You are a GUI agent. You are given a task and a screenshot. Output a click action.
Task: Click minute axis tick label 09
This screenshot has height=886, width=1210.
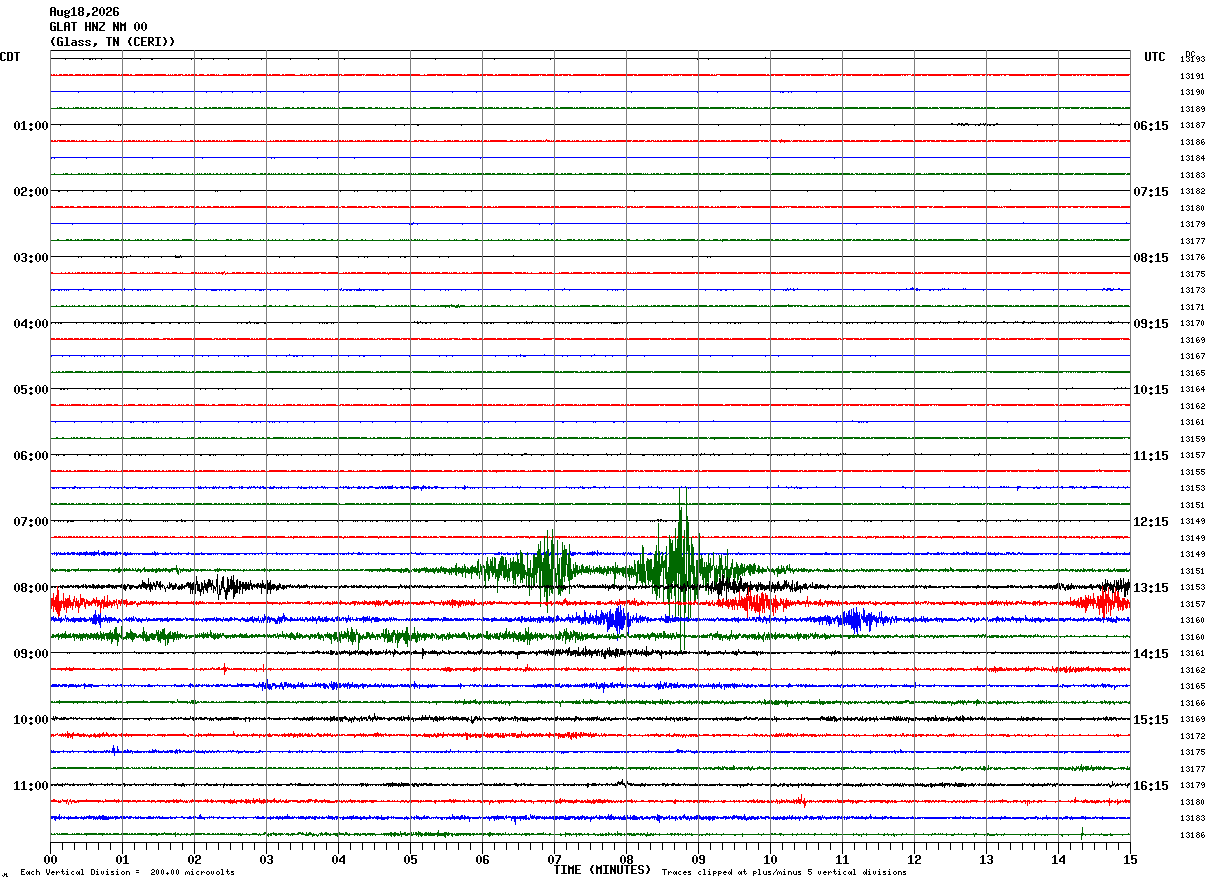[698, 859]
